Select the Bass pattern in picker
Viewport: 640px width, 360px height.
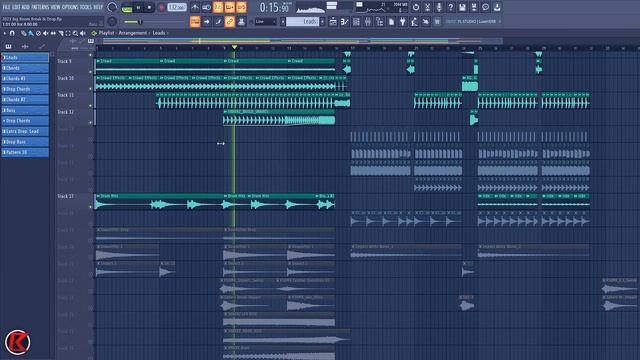point(25,110)
